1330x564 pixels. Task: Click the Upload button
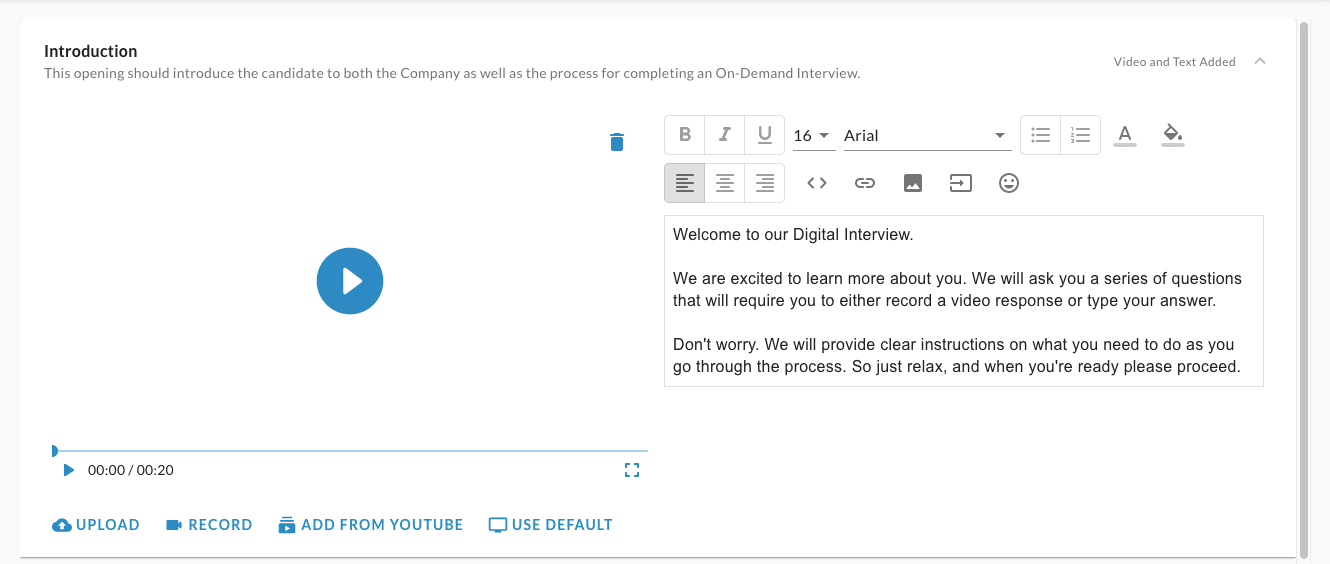coord(96,525)
